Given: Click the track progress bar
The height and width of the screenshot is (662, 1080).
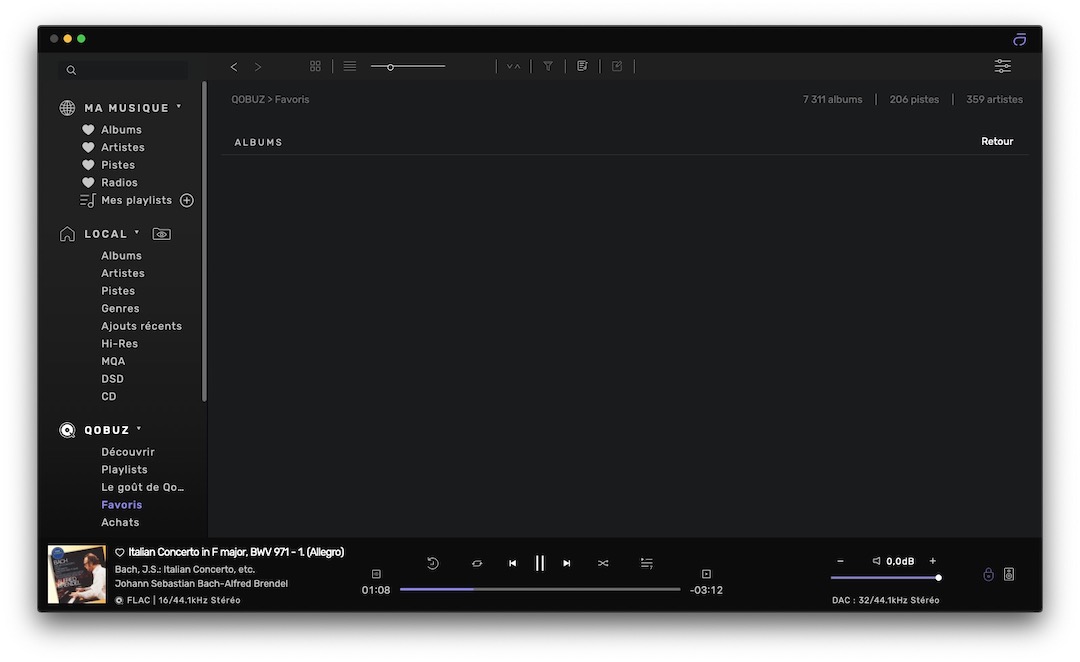Looking at the screenshot, I should [x=540, y=590].
